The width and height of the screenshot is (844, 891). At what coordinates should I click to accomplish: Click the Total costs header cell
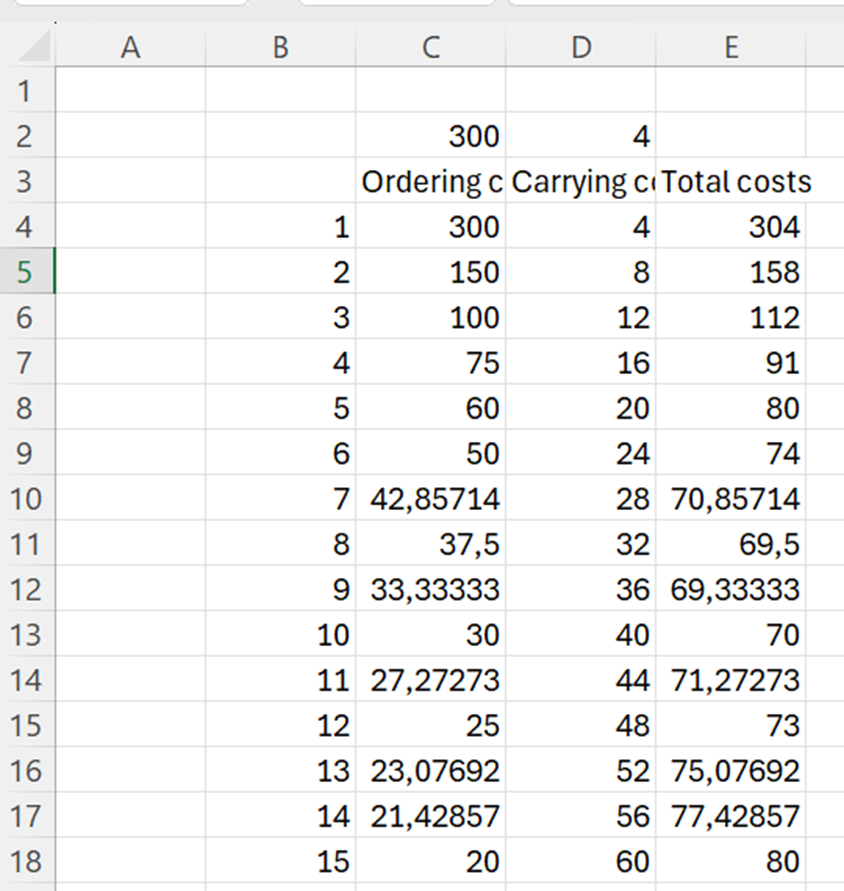tap(731, 181)
